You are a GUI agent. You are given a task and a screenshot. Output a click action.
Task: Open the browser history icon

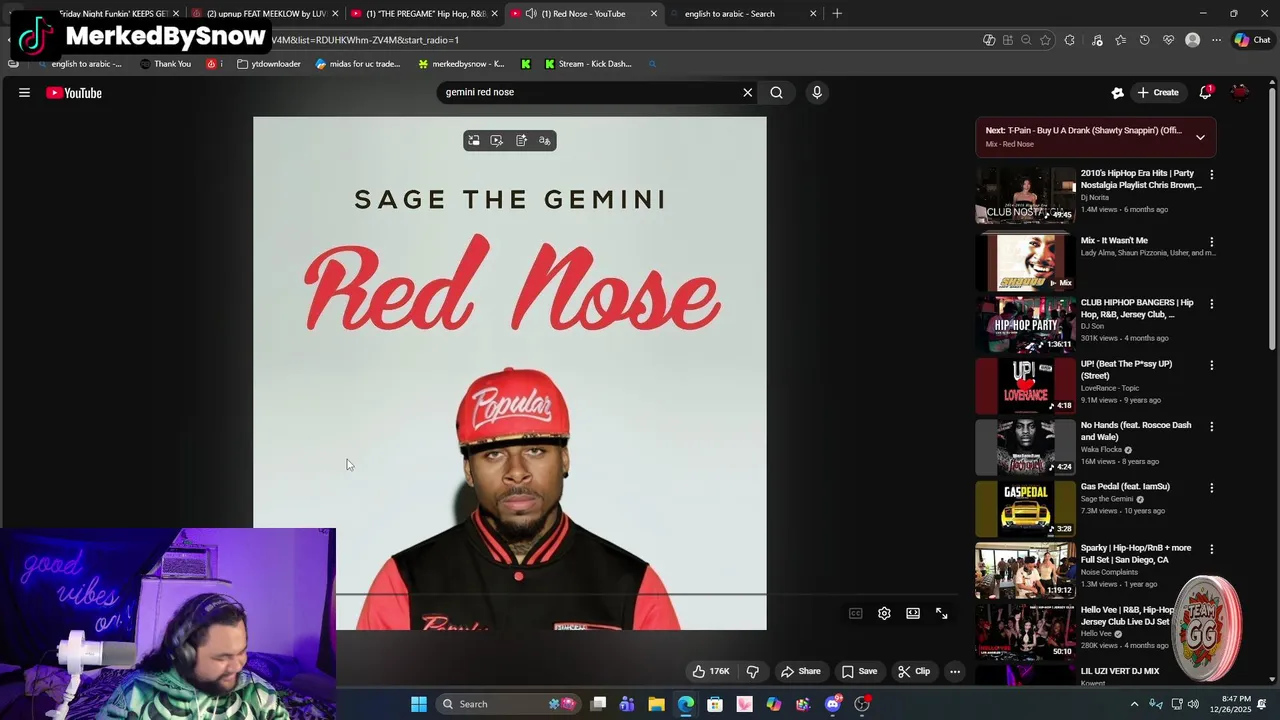click(1145, 40)
